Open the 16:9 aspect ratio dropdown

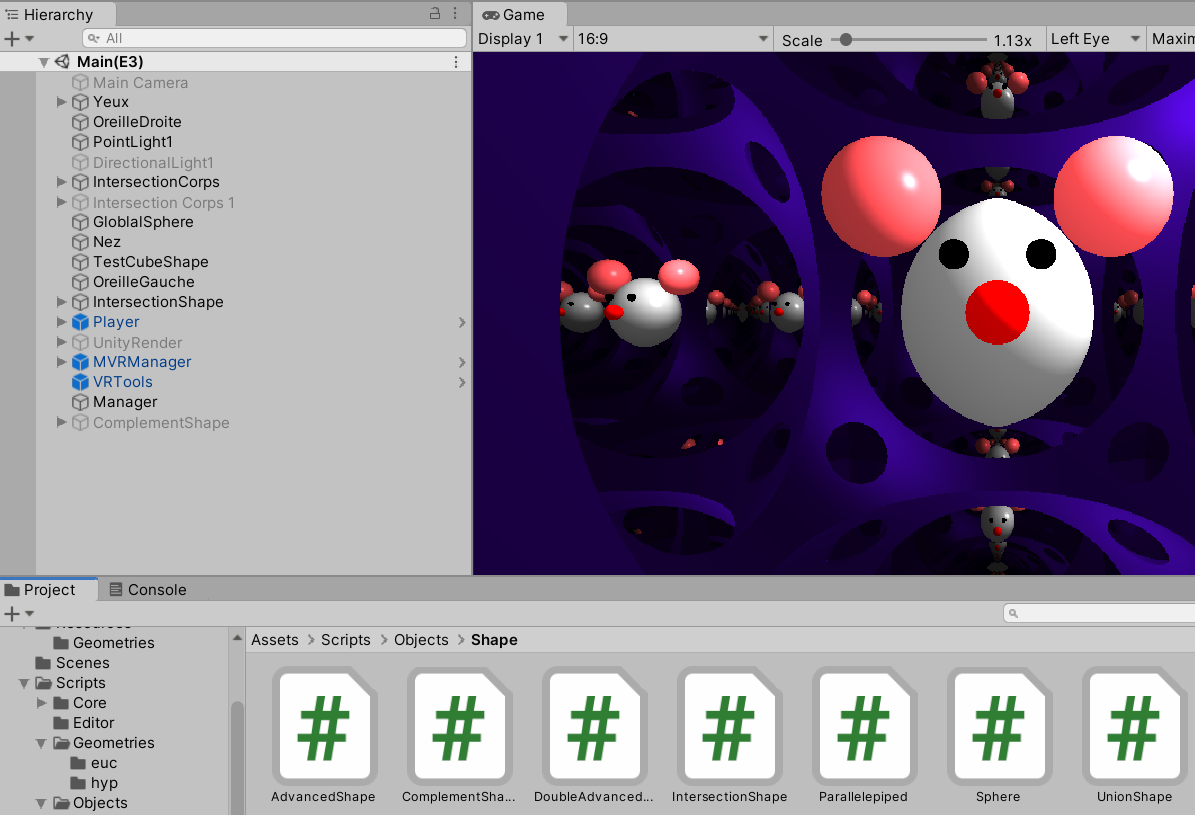672,39
